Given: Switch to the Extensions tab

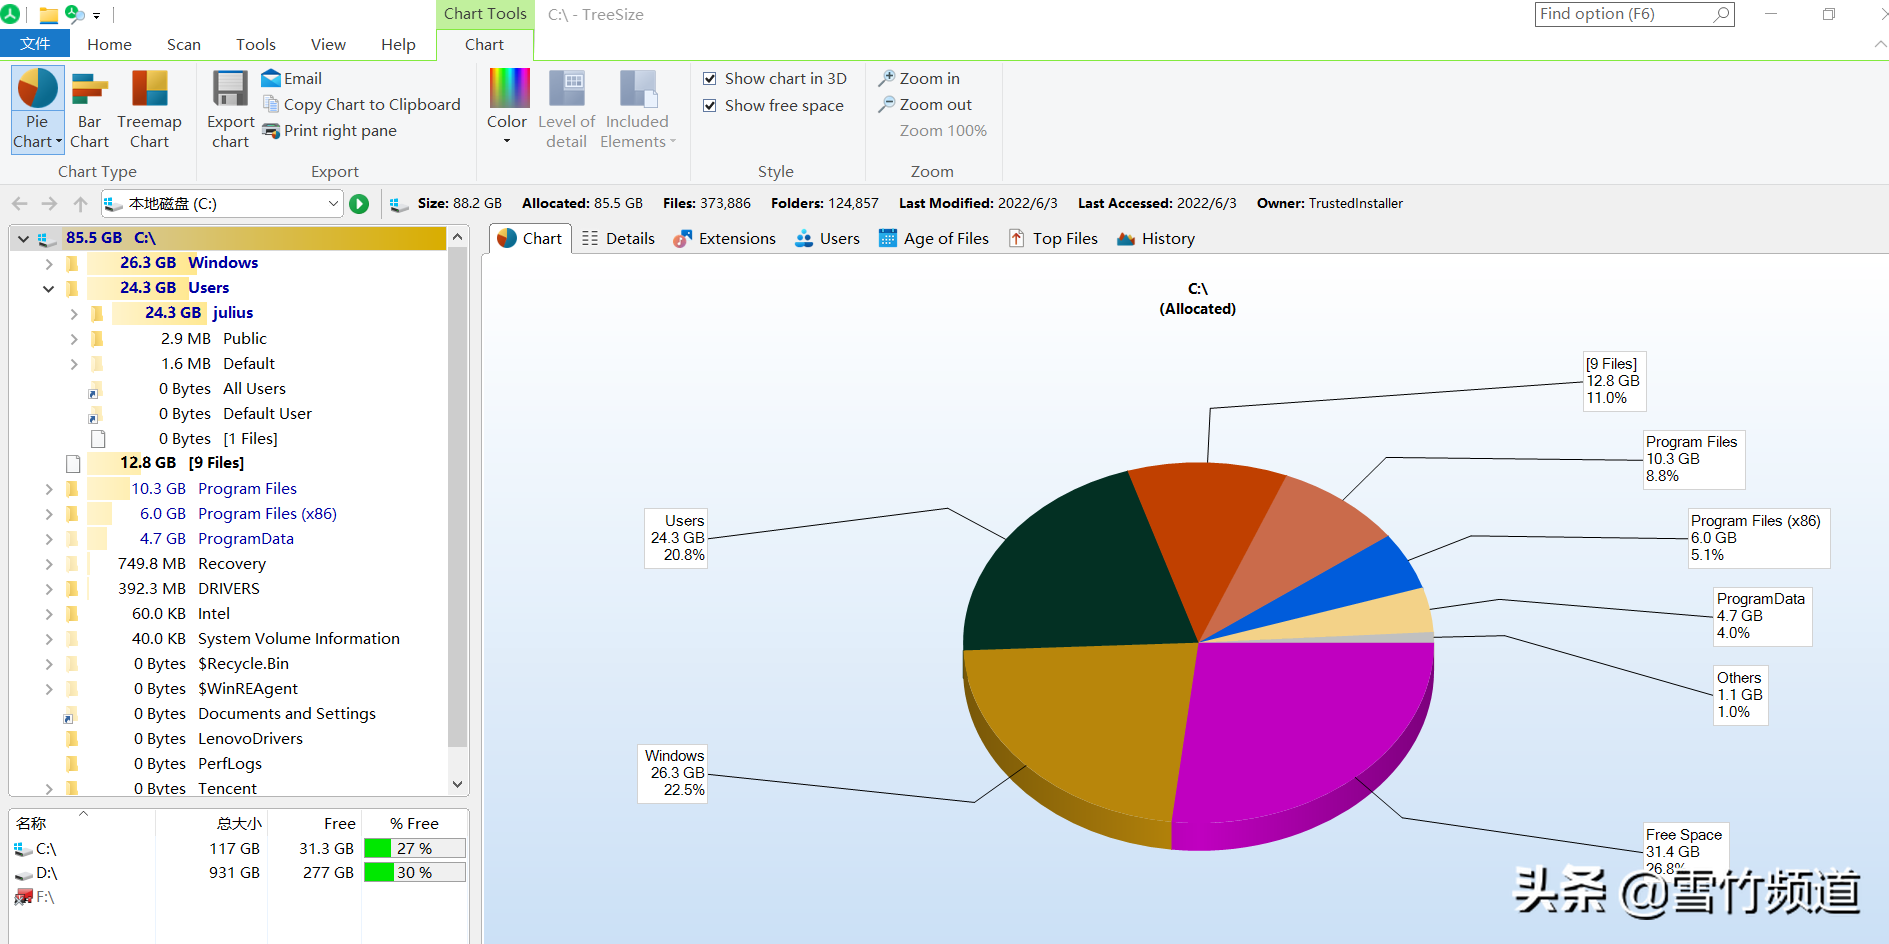Looking at the screenshot, I should (725, 238).
